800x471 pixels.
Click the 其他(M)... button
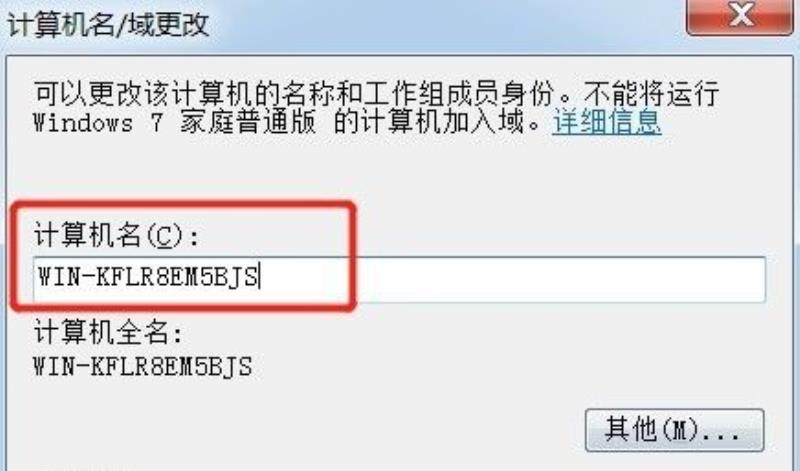(674, 430)
